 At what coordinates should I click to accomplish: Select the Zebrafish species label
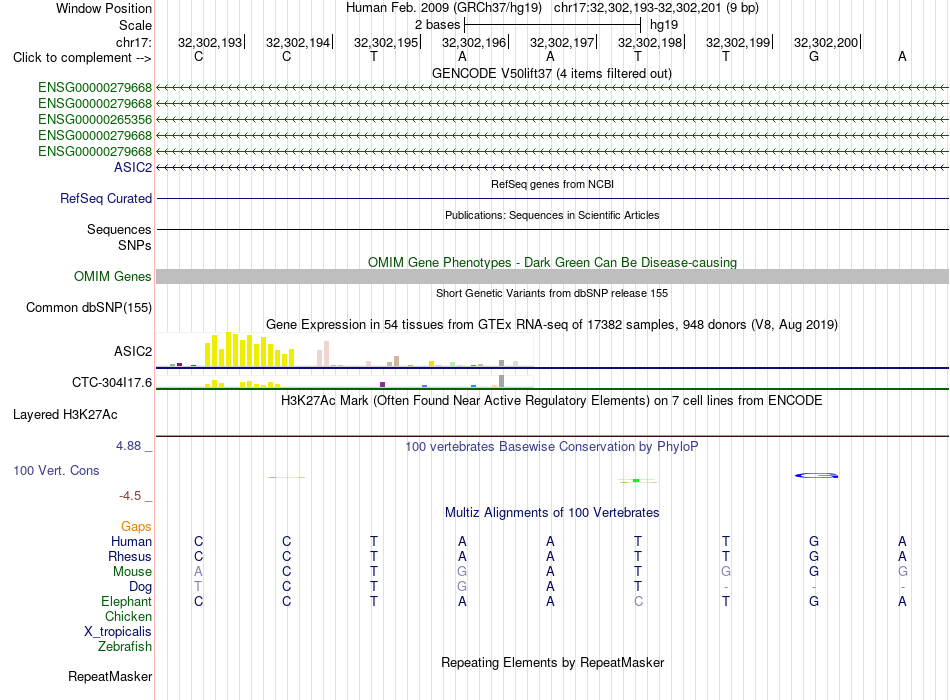point(125,647)
